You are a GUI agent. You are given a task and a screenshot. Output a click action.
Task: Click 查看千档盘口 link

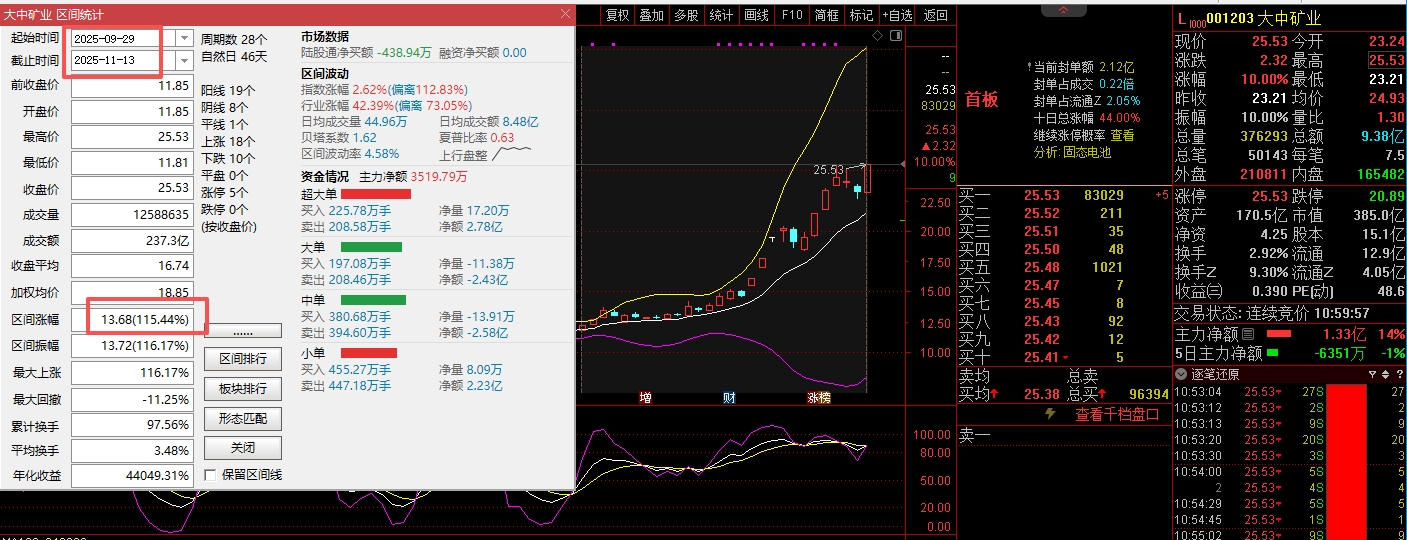coord(1117,414)
